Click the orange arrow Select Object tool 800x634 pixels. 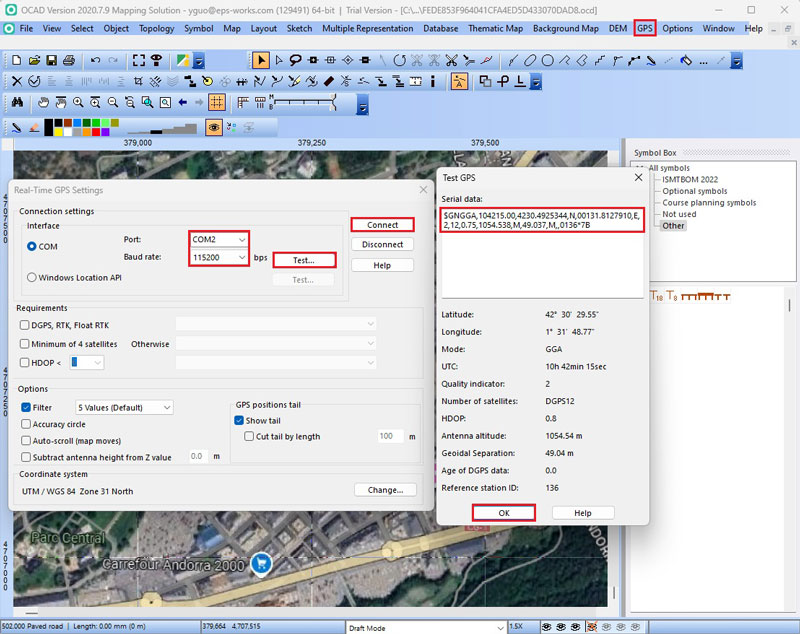click(x=261, y=61)
